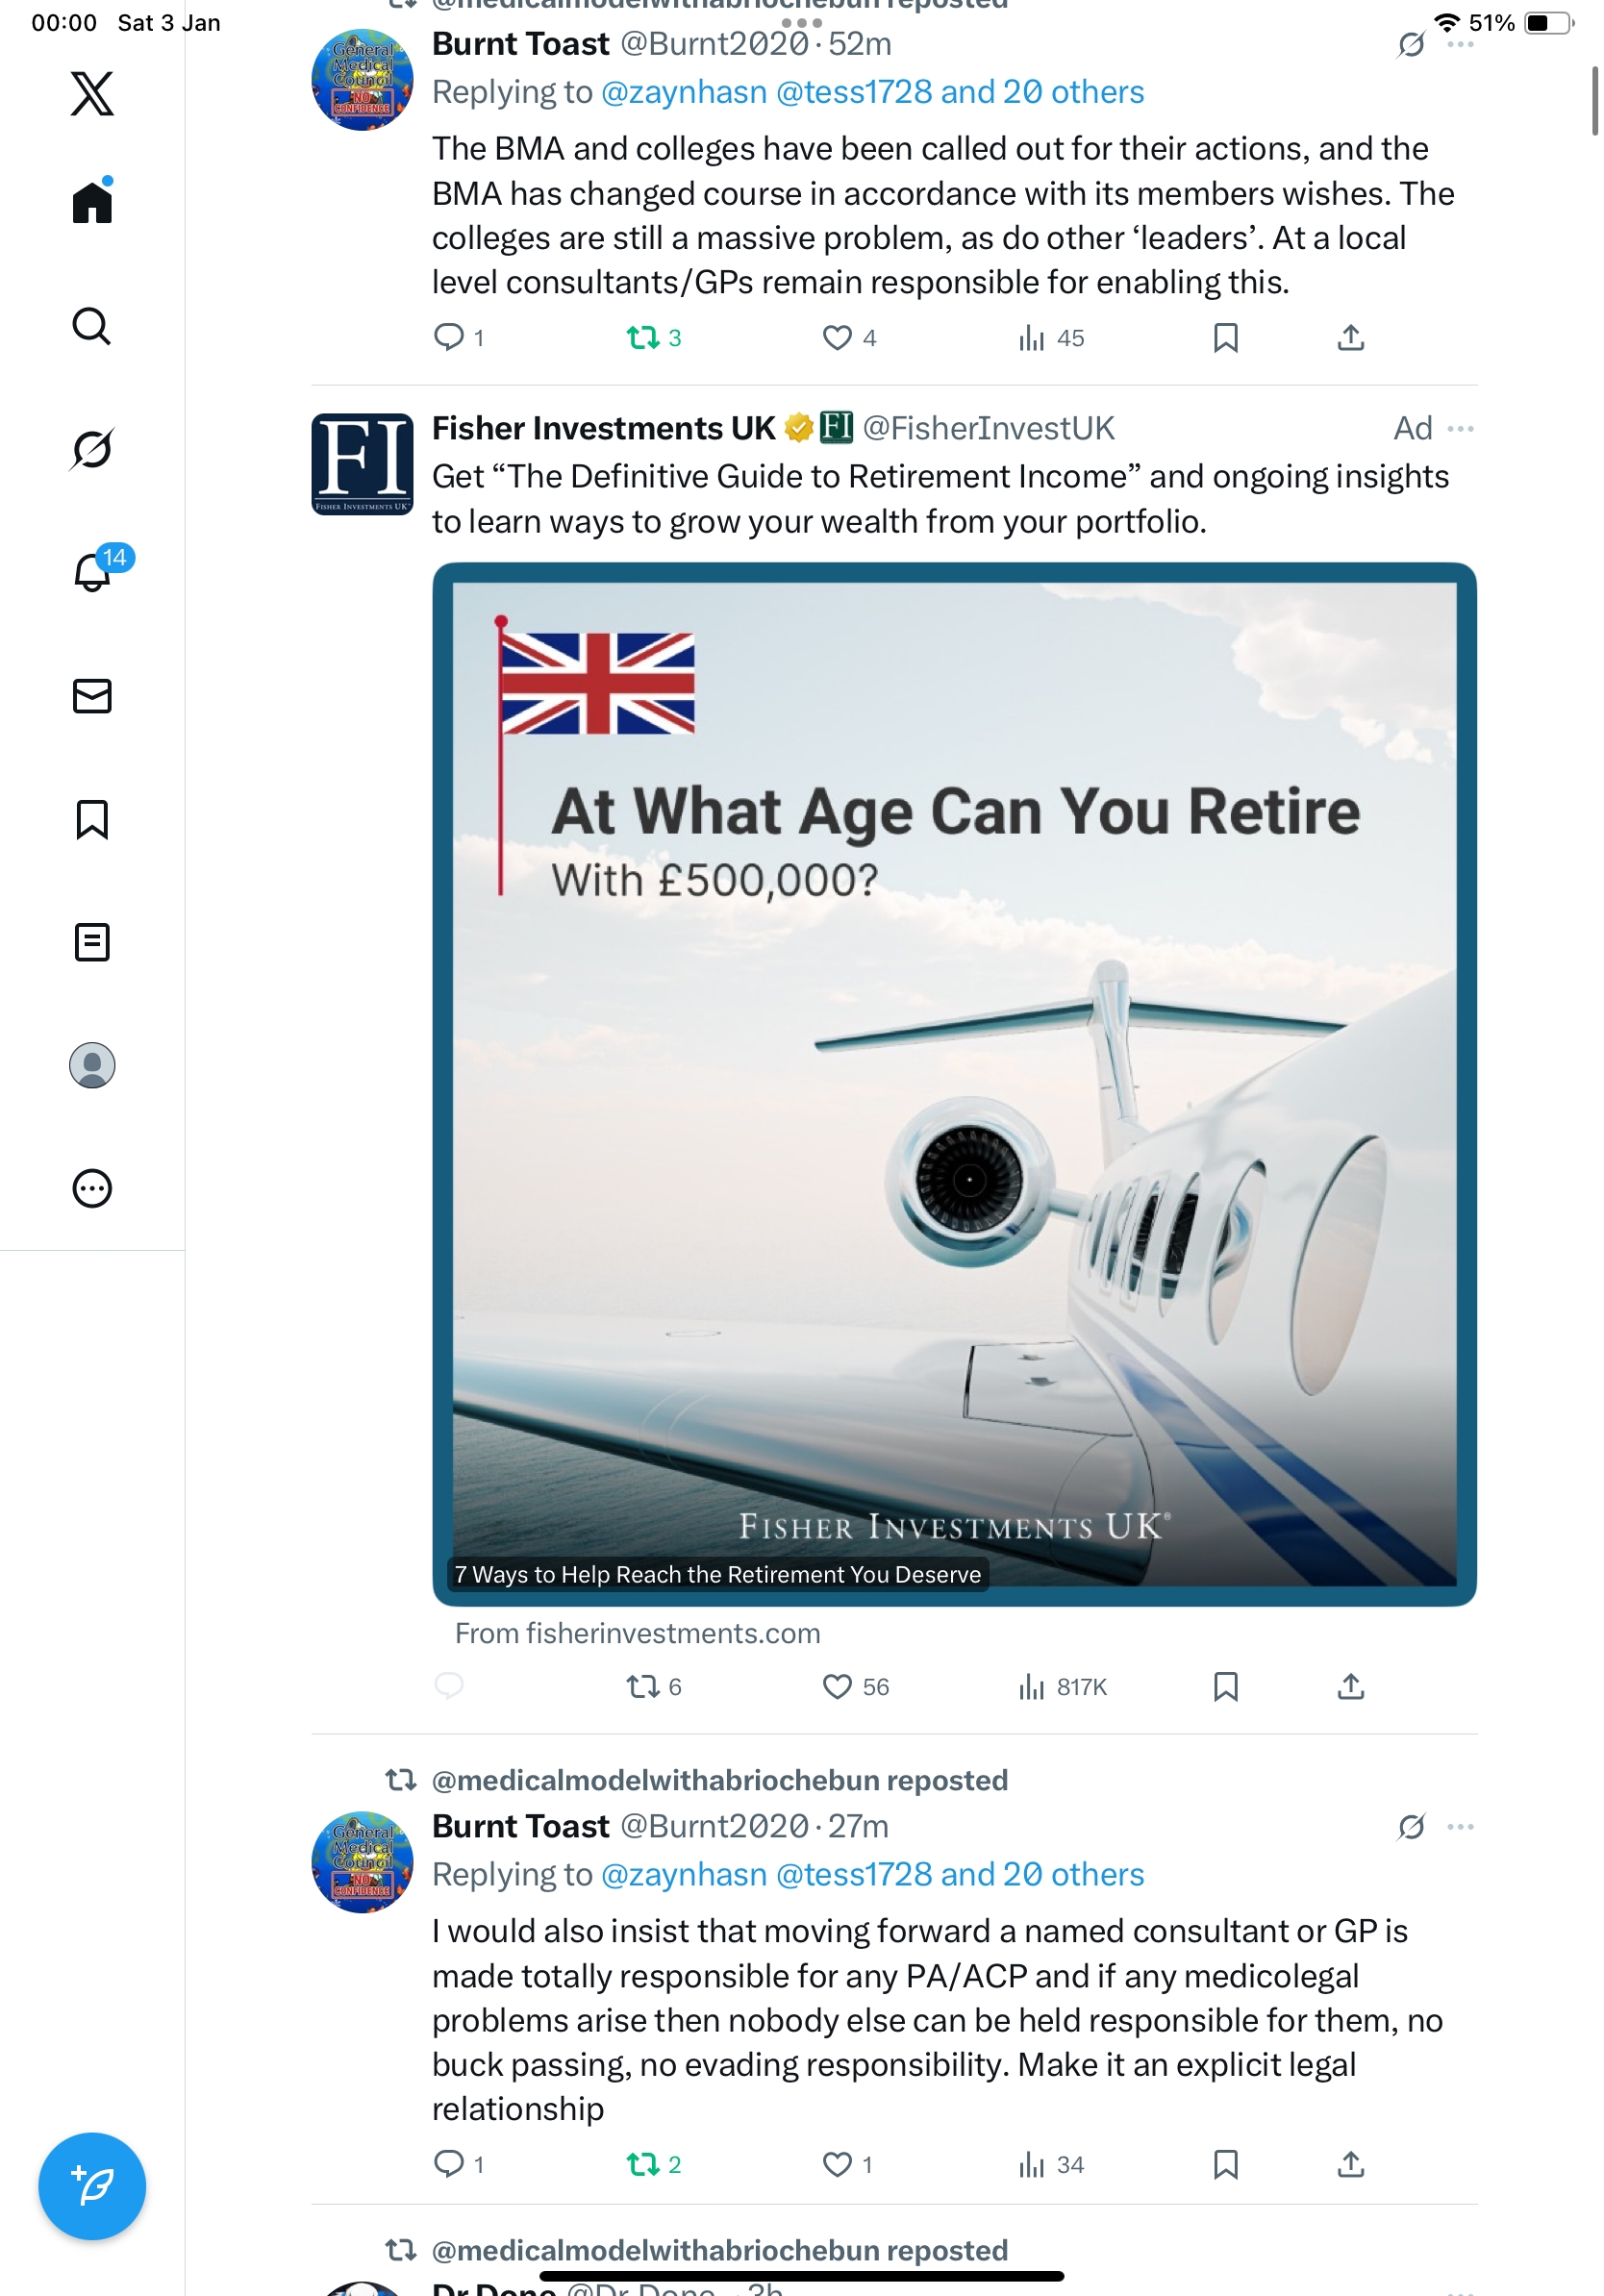Open the X logo home

click(92, 94)
